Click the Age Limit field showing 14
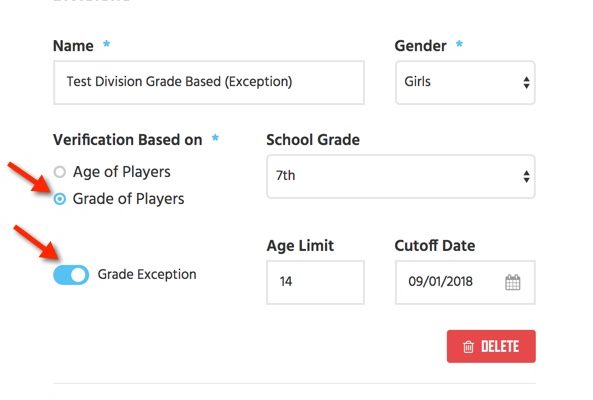Screen dimensions: 593x400 pyautogui.click(x=315, y=282)
